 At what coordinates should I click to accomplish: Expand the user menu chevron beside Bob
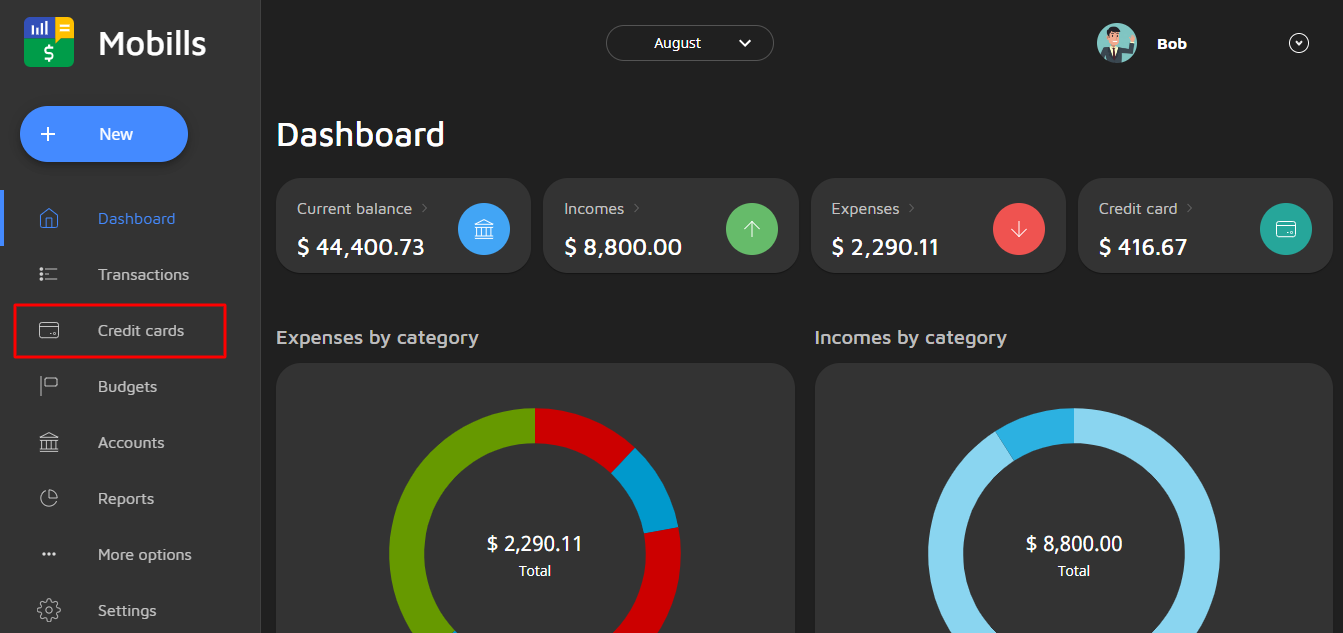1298,43
